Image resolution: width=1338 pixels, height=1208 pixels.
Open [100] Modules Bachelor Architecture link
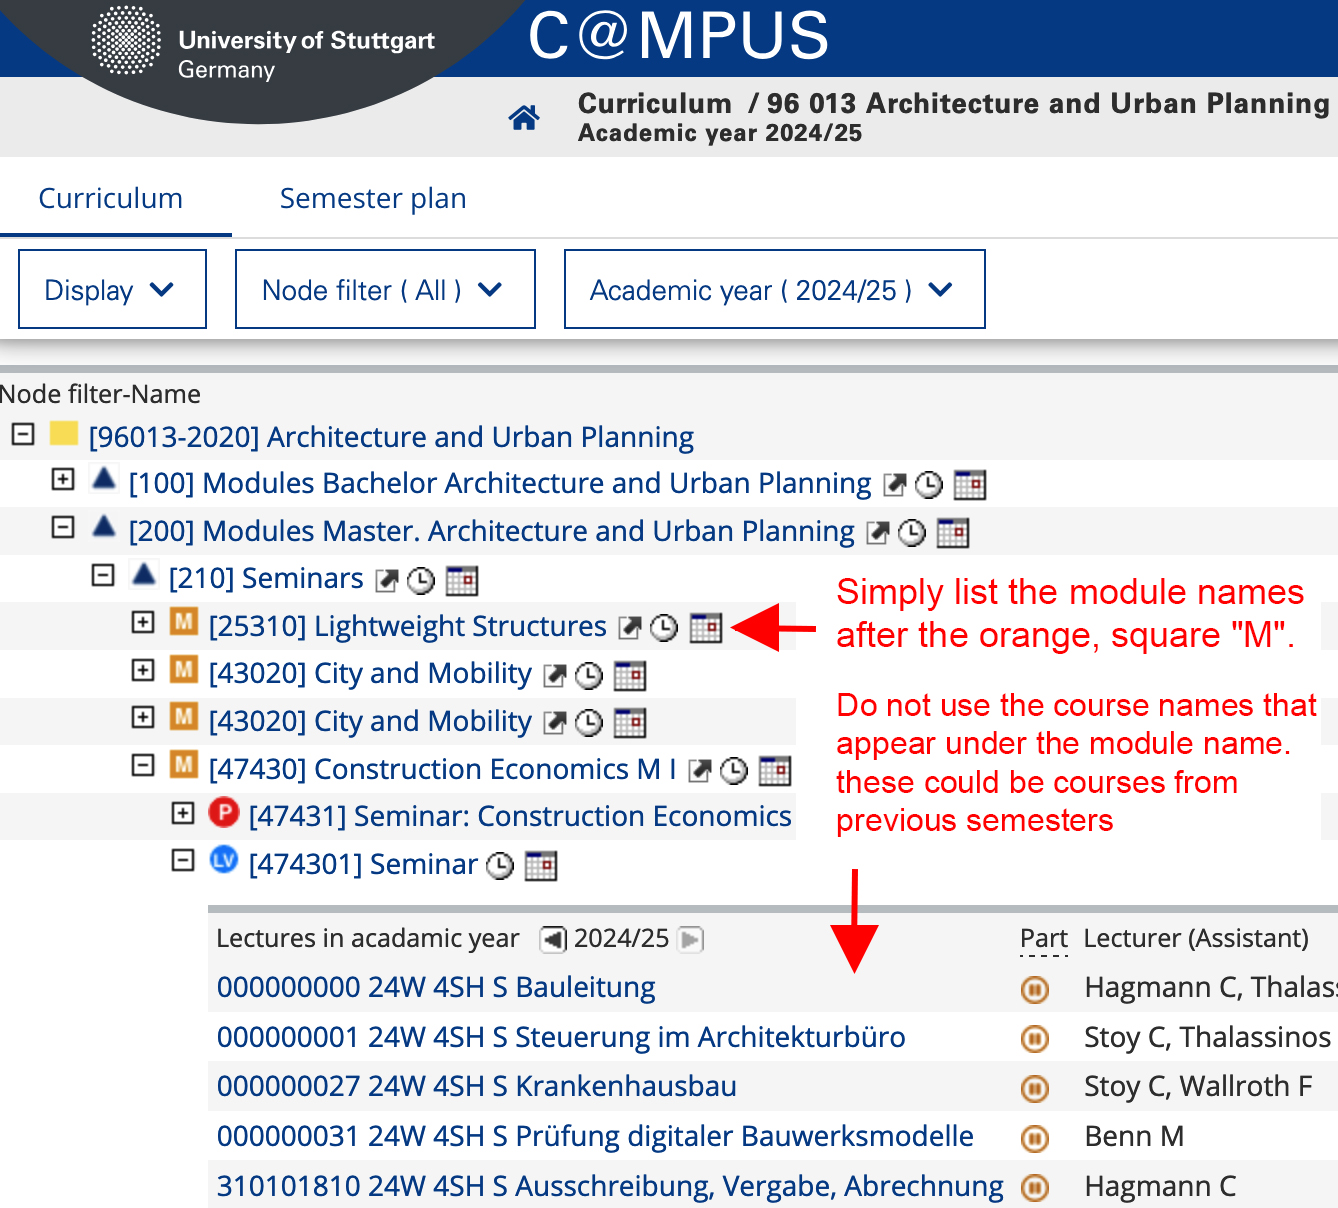click(x=500, y=483)
